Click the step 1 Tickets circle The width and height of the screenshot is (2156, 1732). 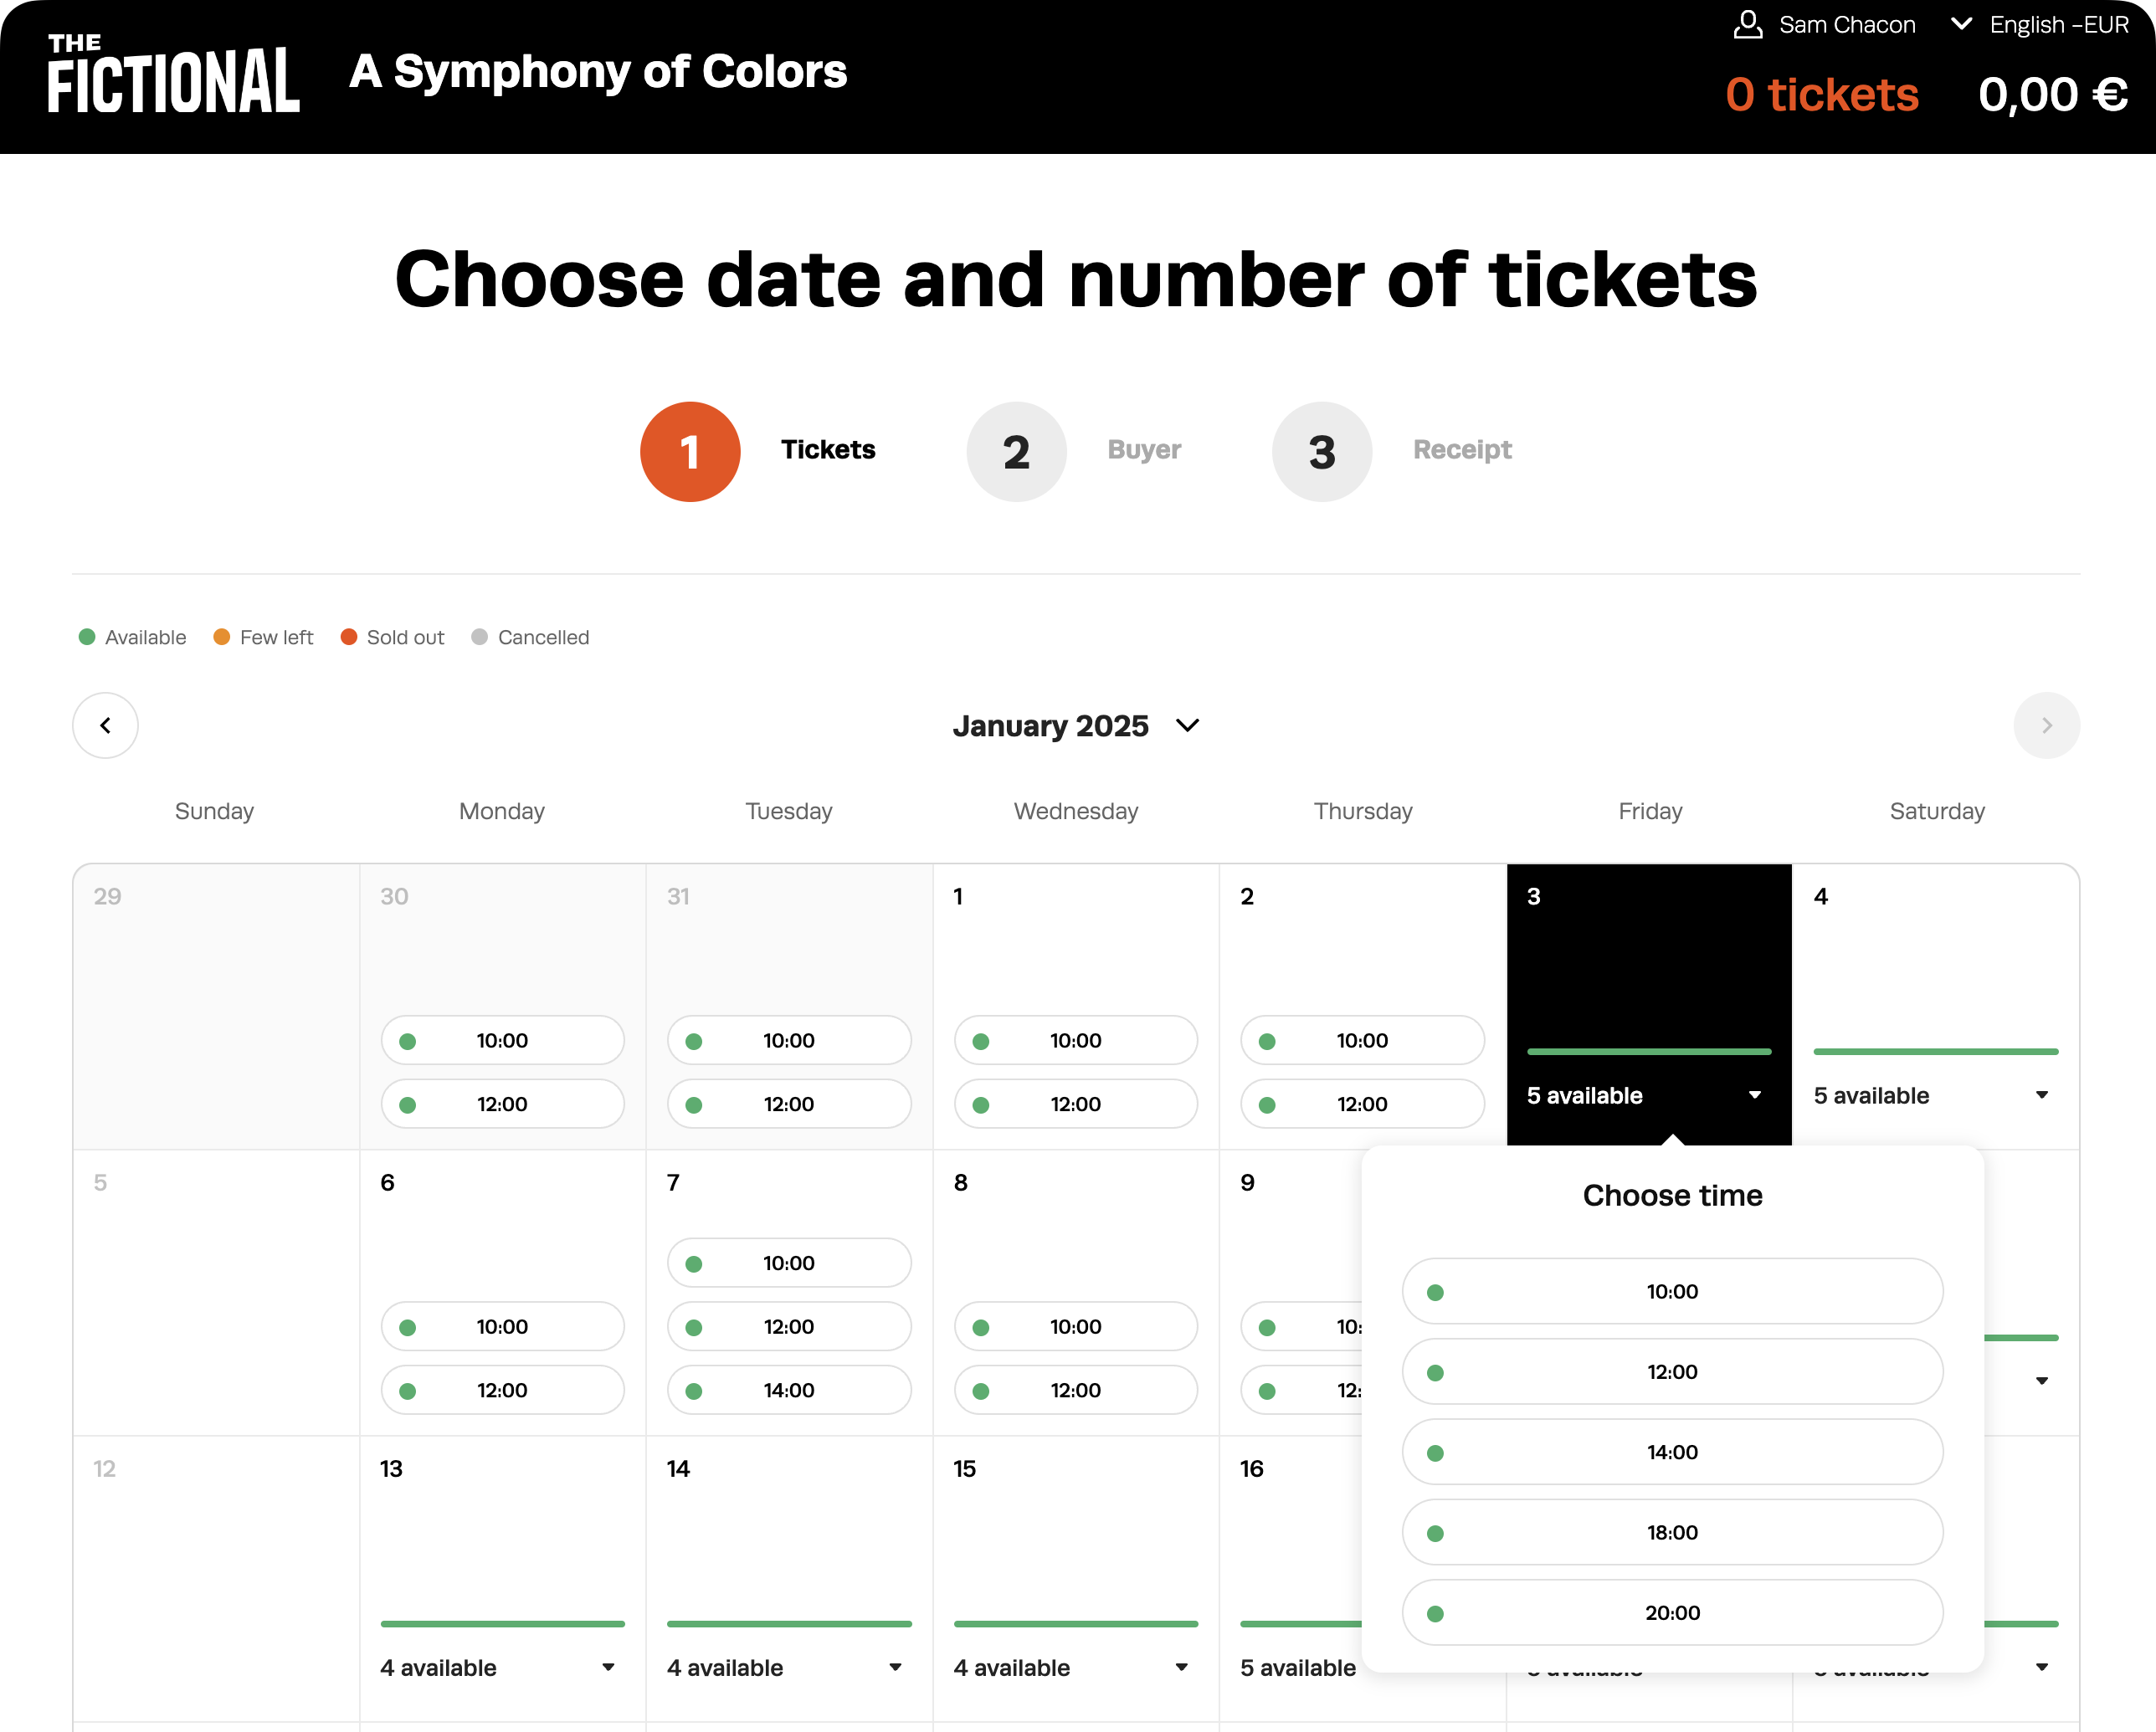(690, 452)
